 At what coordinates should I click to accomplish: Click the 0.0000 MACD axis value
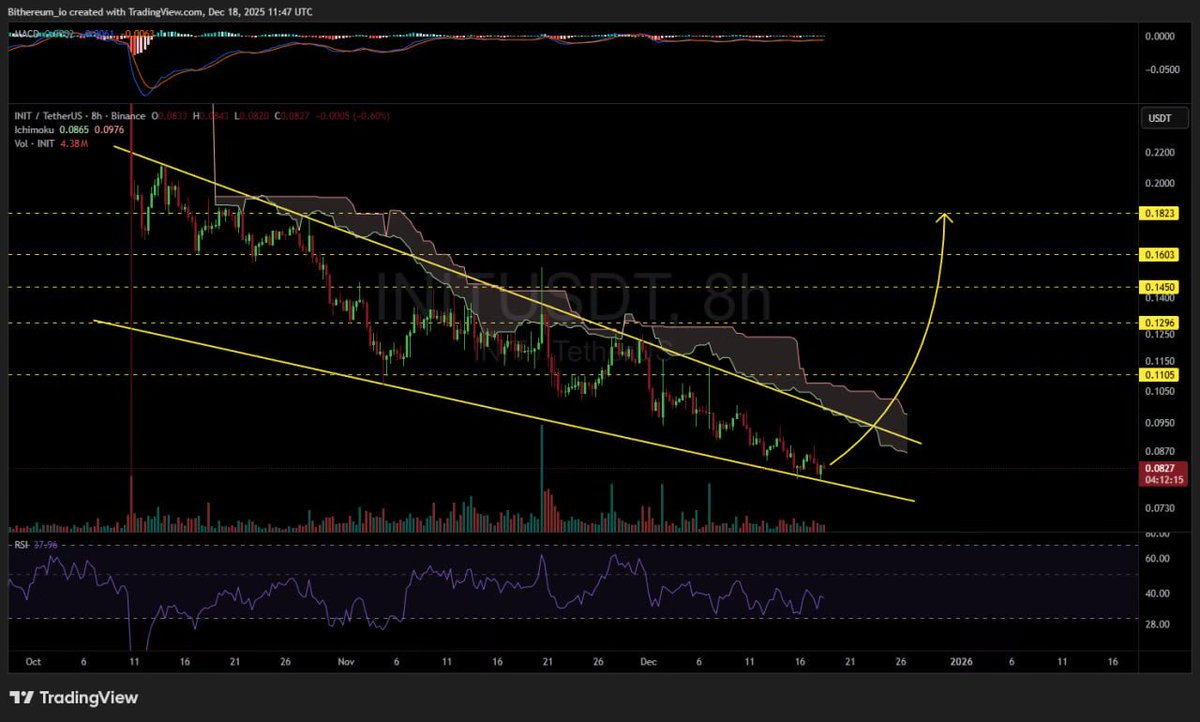point(1159,36)
